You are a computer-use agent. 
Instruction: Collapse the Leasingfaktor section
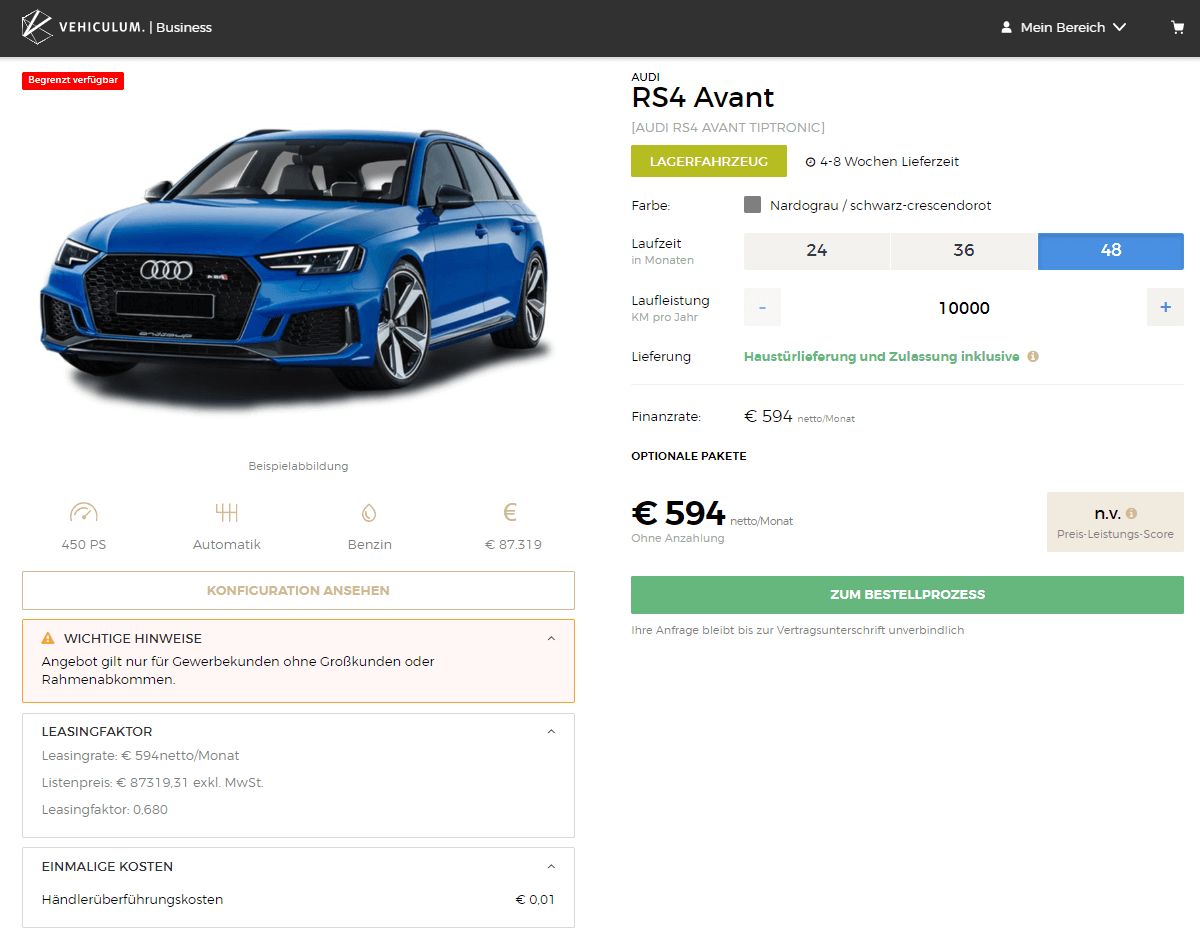click(x=551, y=731)
